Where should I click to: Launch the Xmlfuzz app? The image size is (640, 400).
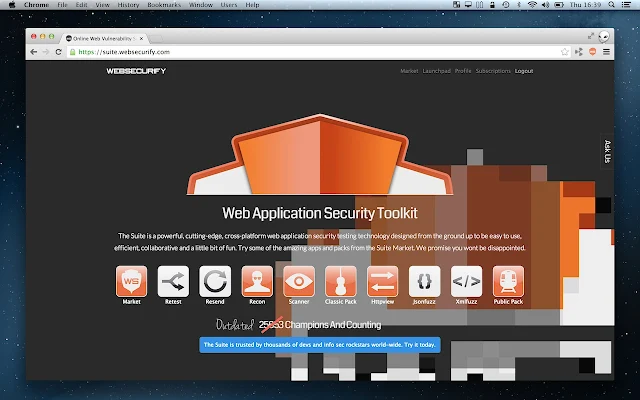467,281
